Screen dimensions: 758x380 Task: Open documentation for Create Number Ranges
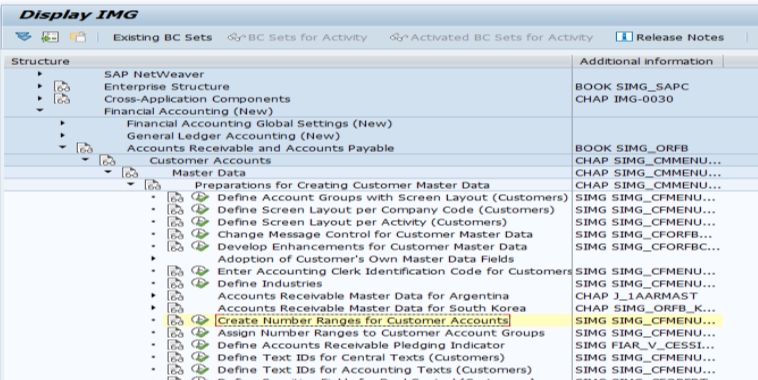pyautogui.click(x=175, y=321)
